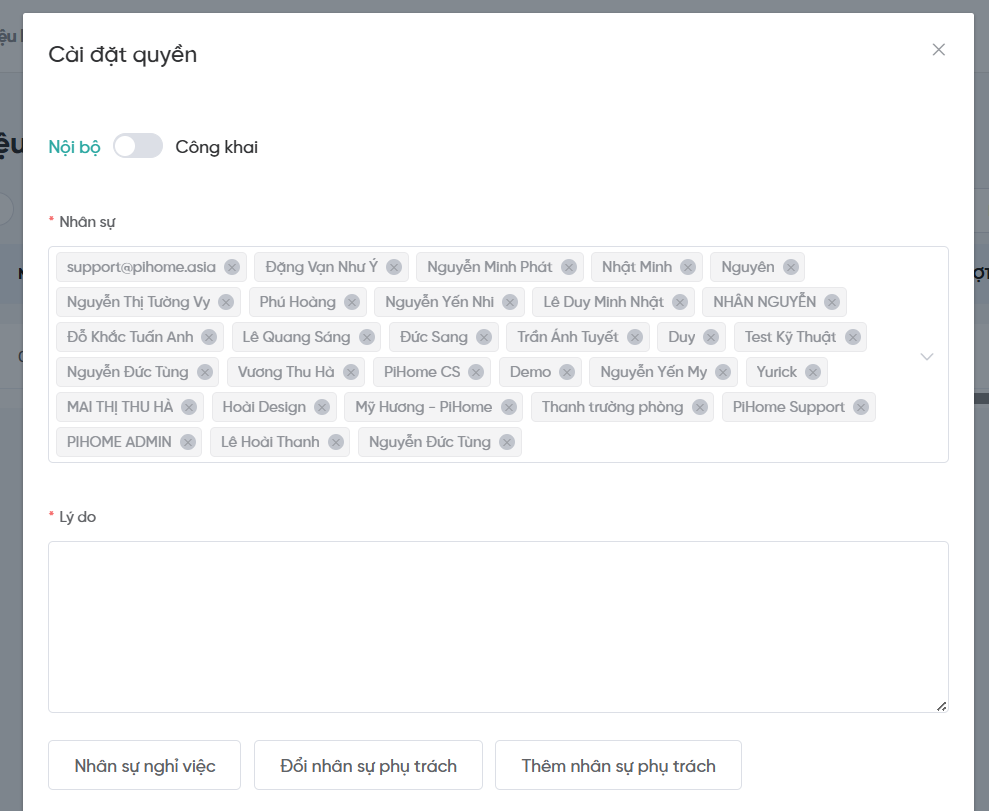Toggle Nội bộ / Công khai switch
989x811 pixels.
[138, 147]
